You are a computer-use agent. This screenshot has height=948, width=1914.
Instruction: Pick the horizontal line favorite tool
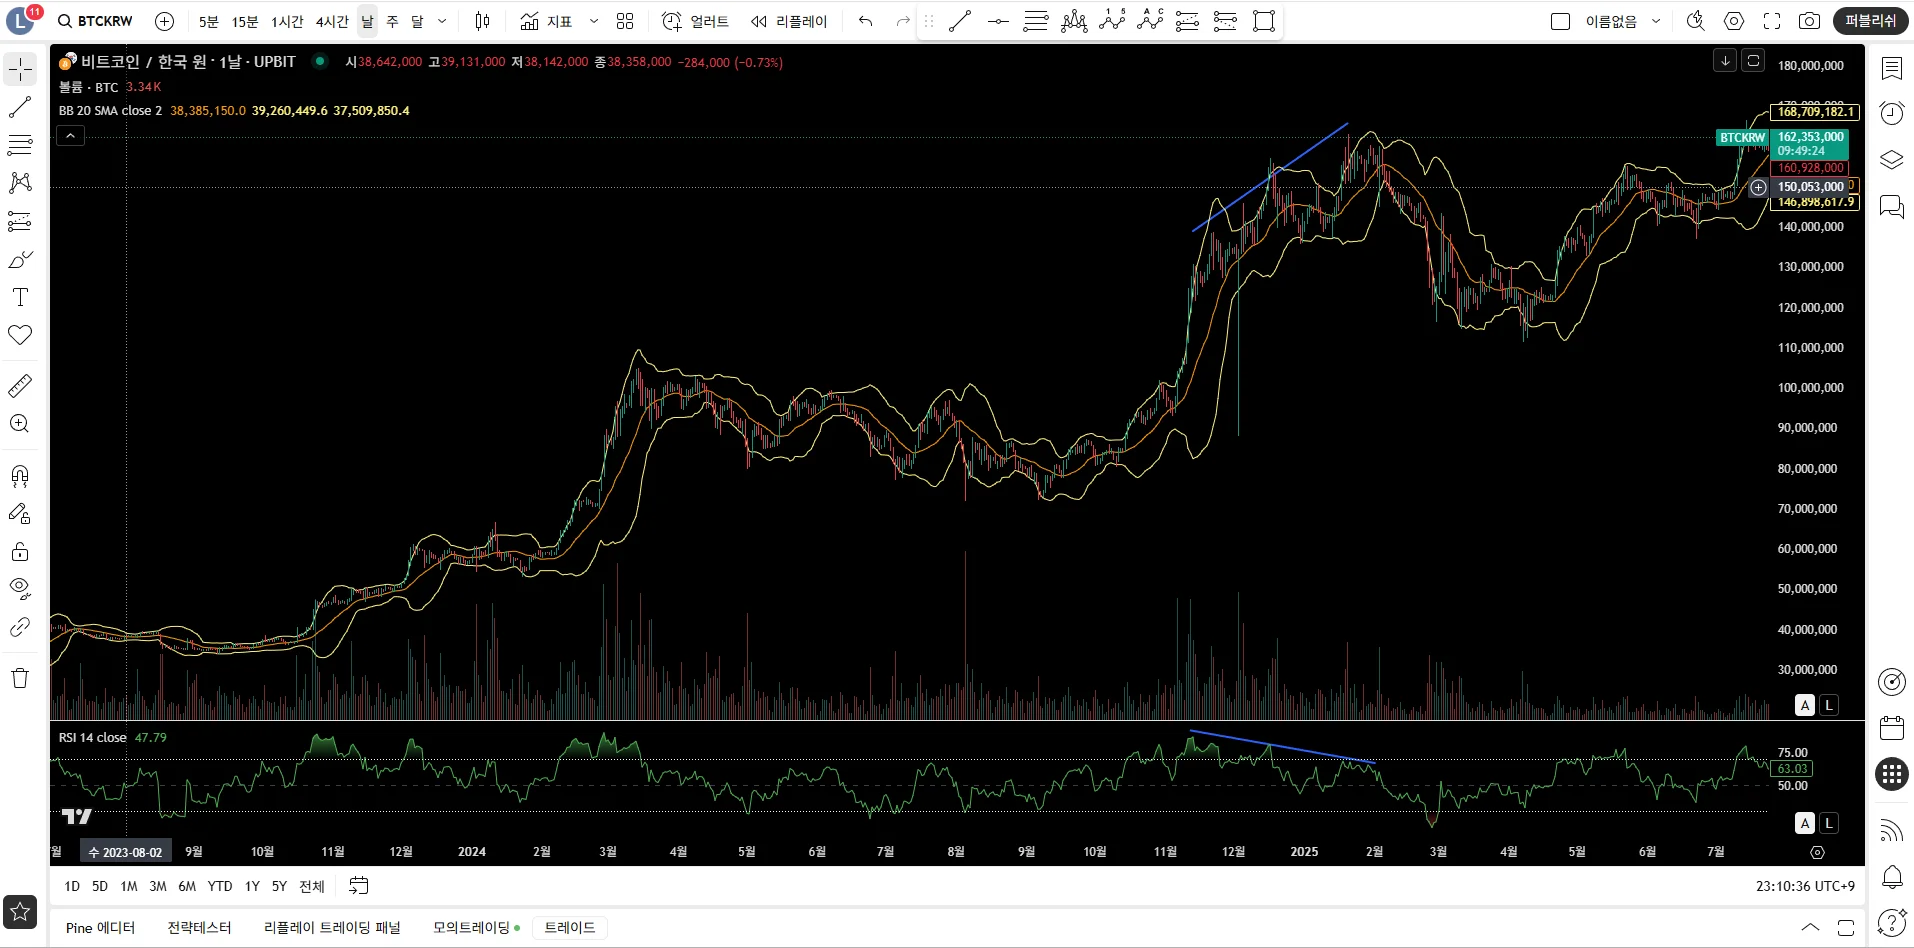click(x=998, y=21)
